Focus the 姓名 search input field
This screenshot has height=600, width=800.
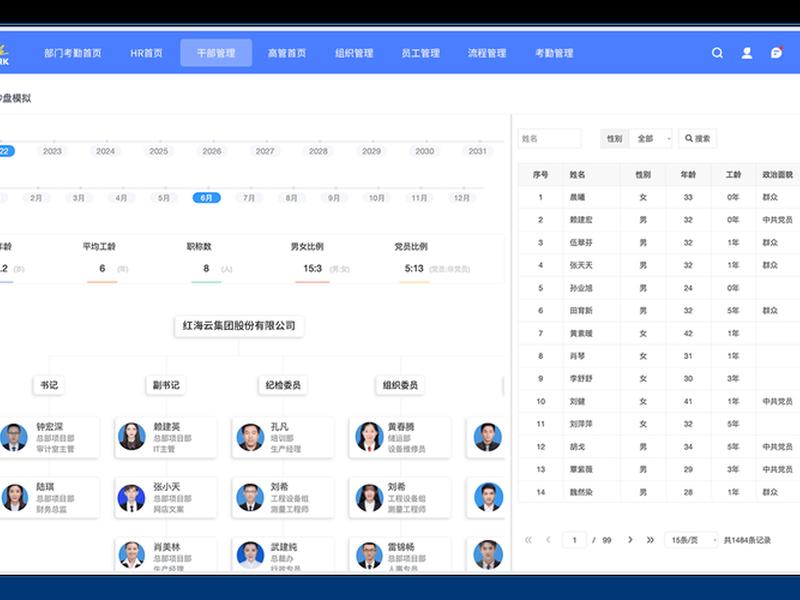[x=549, y=138]
